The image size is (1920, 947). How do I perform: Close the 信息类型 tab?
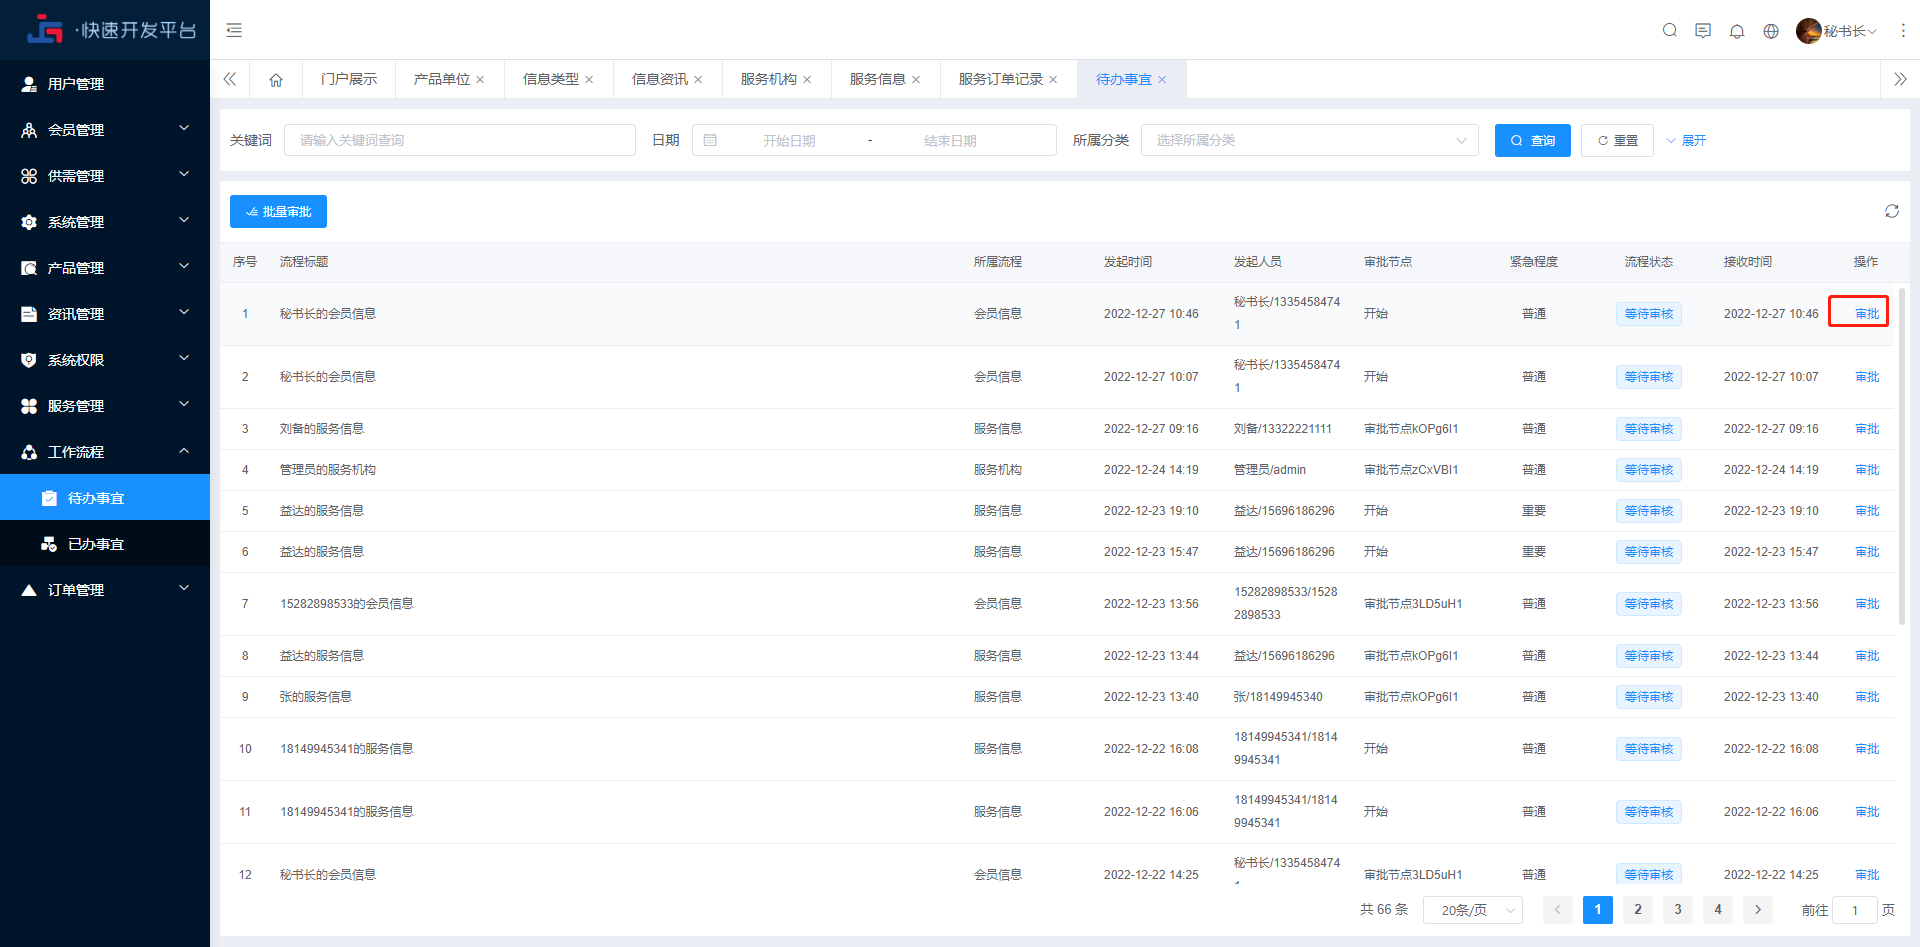pos(589,80)
